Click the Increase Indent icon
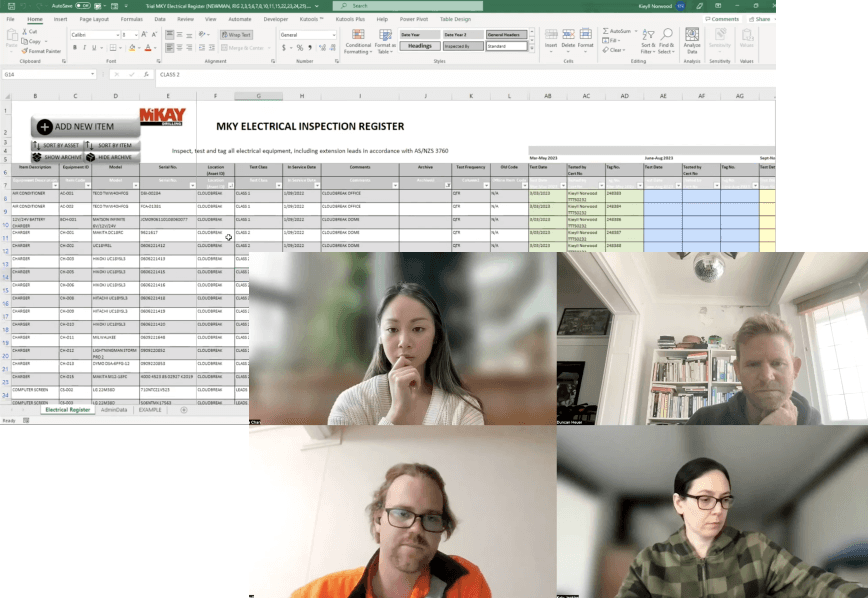Viewport: 868px width, 598px height. [212, 48]
